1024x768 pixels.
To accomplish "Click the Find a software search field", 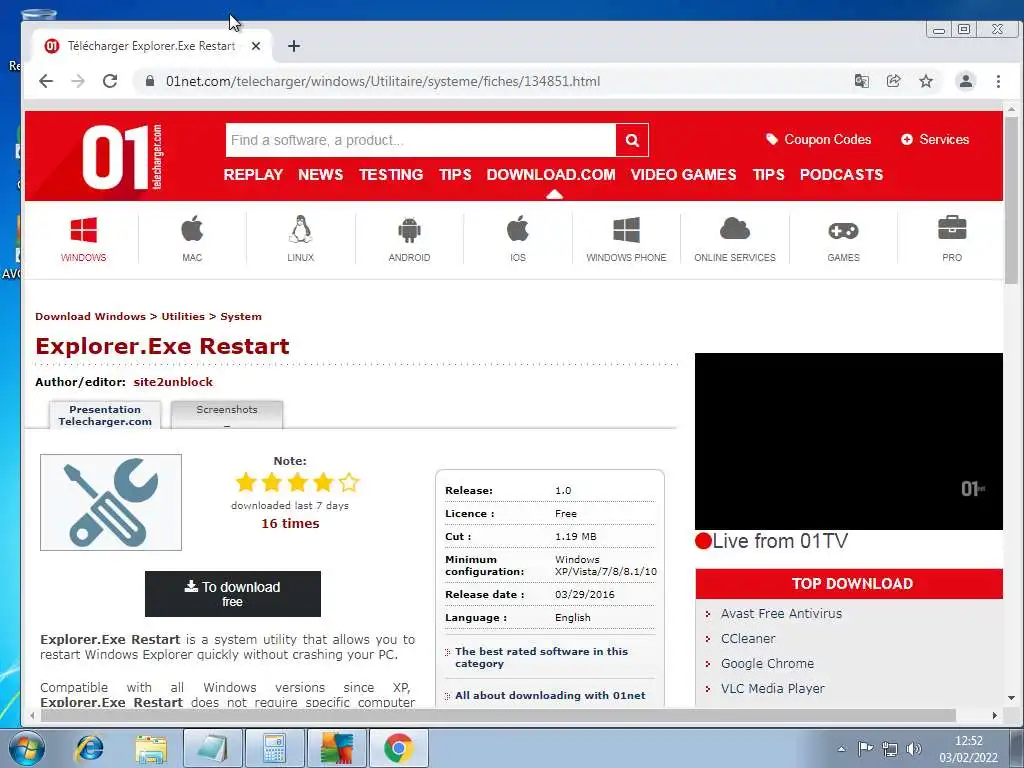I will (421, 140).
